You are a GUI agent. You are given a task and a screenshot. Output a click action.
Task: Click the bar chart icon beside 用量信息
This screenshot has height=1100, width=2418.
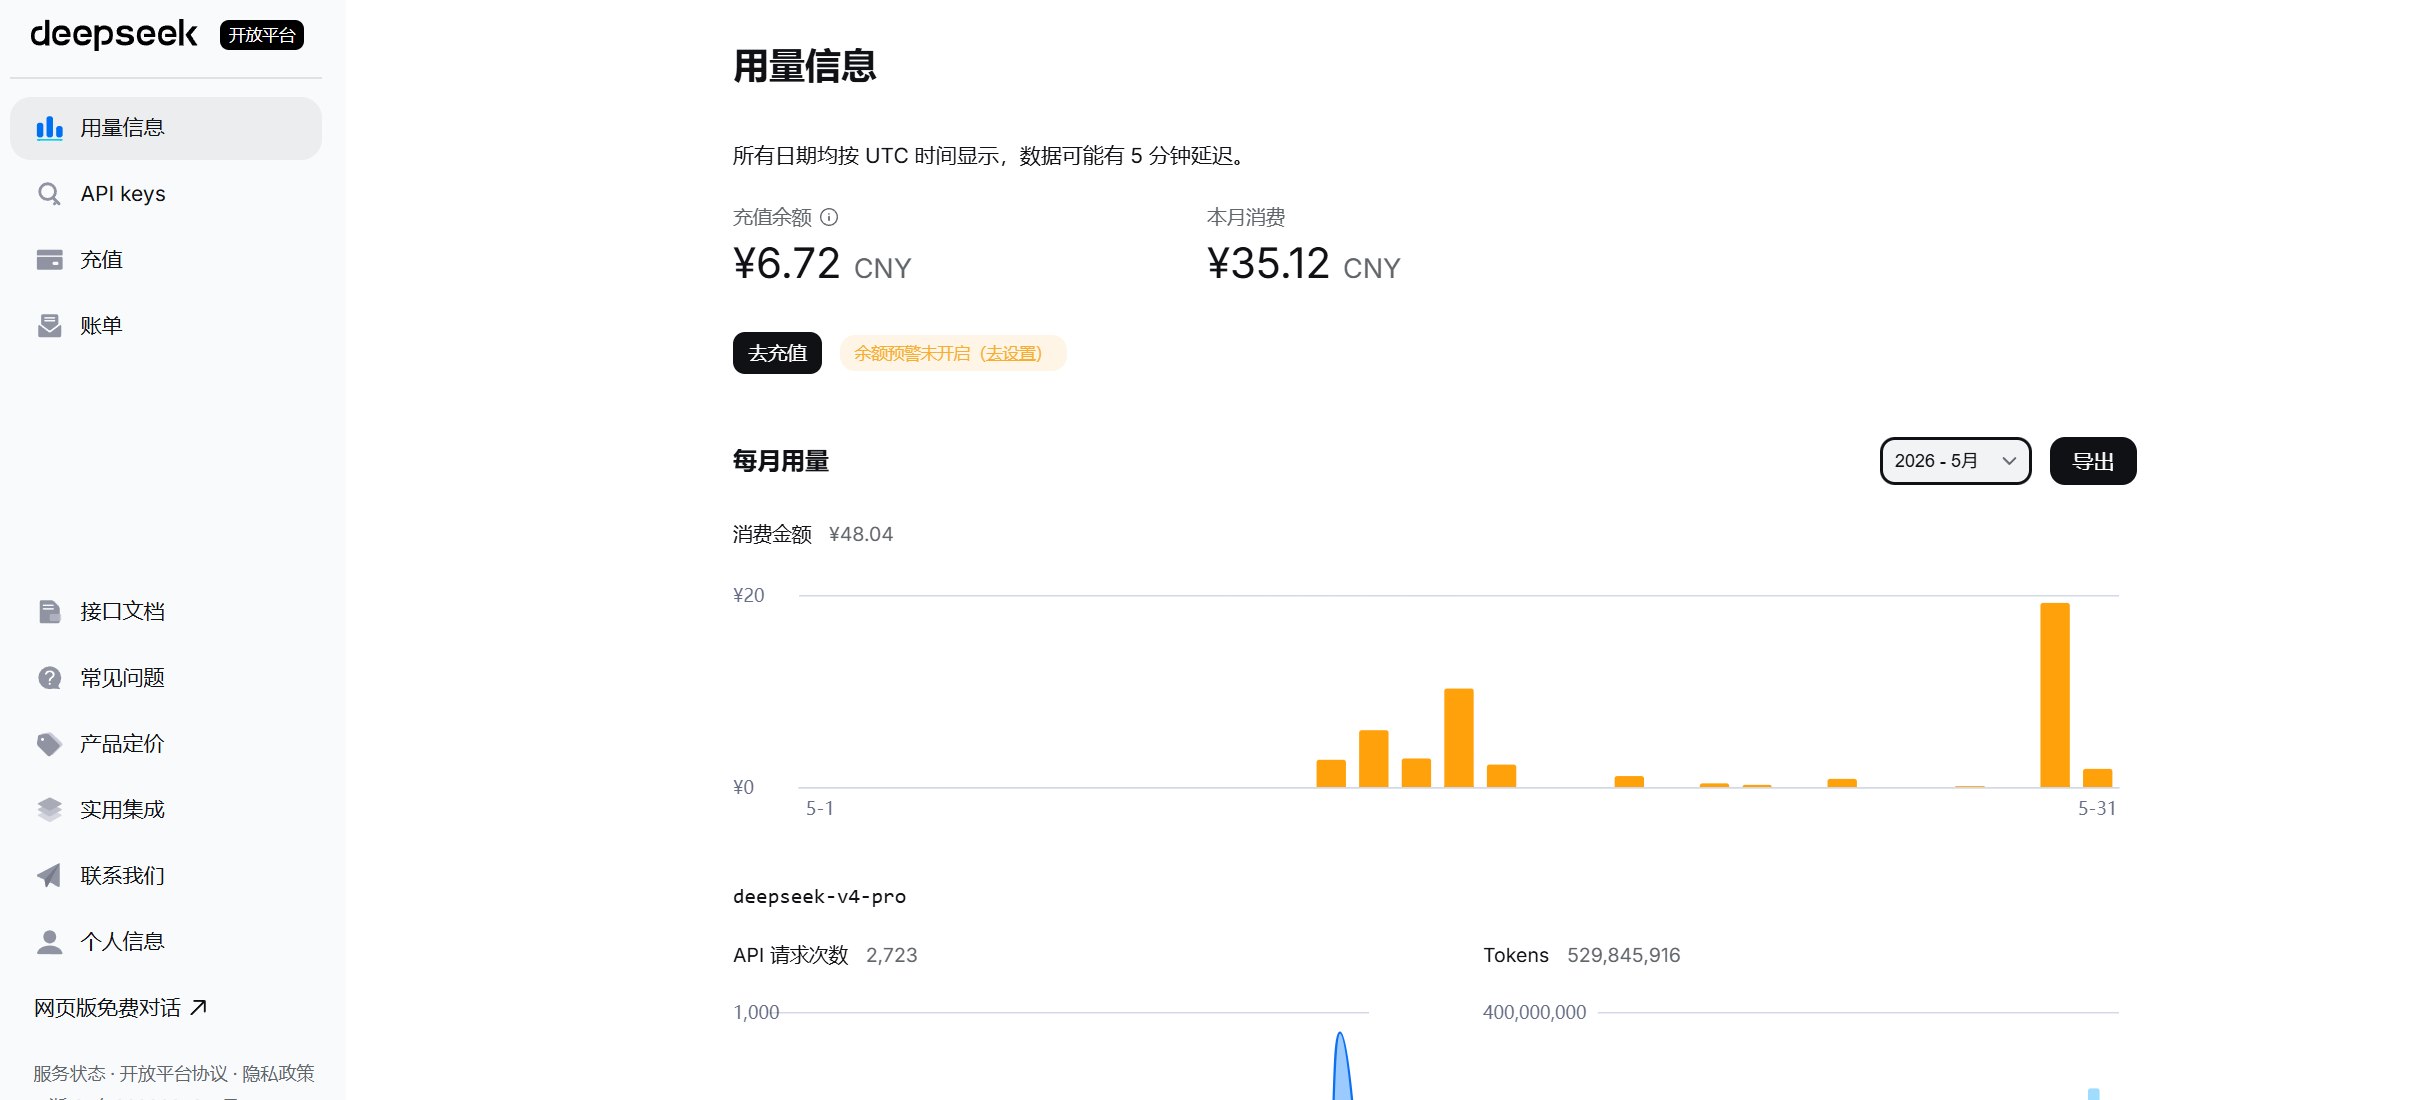(49, 128)
